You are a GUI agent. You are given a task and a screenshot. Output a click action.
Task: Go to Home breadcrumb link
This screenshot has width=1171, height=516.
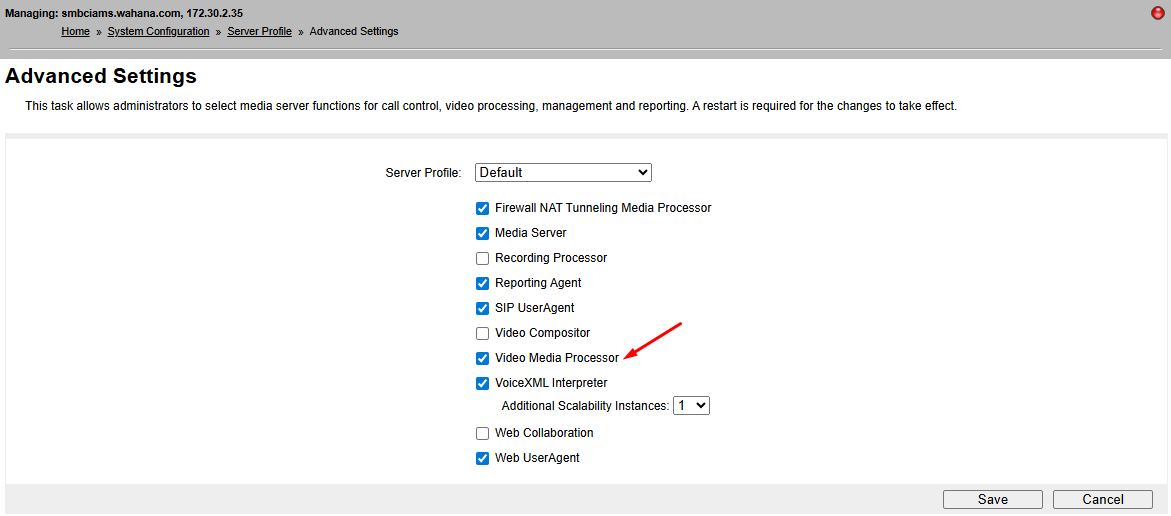[75, 32]
